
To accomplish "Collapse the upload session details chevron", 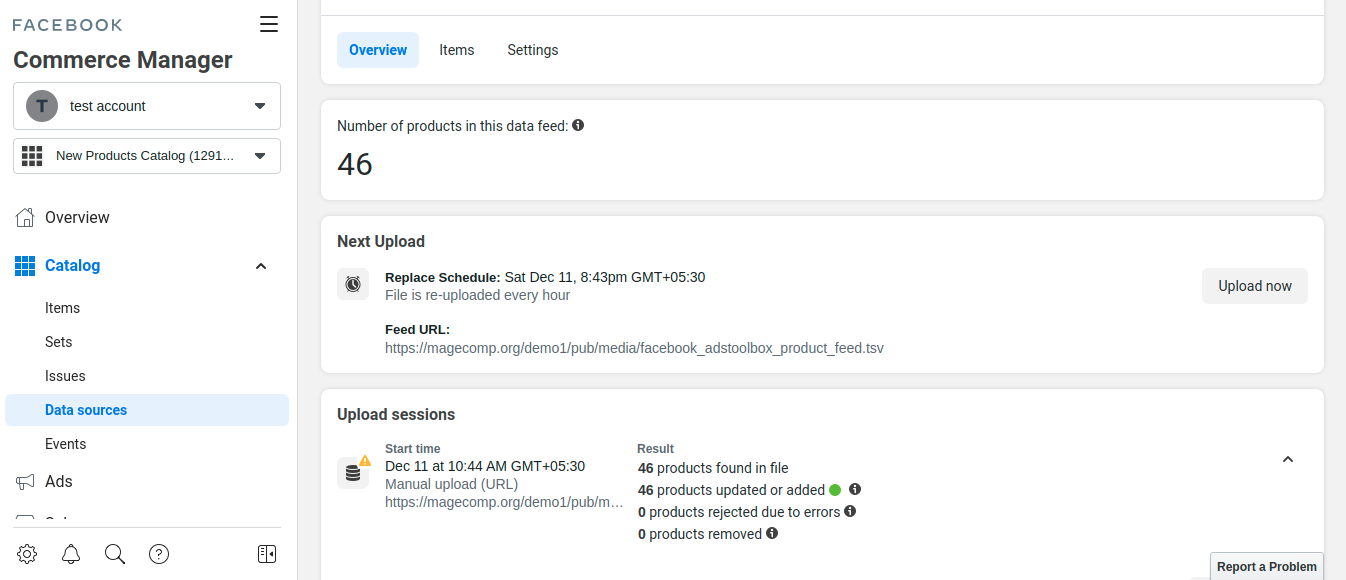I will point(1288,460).
